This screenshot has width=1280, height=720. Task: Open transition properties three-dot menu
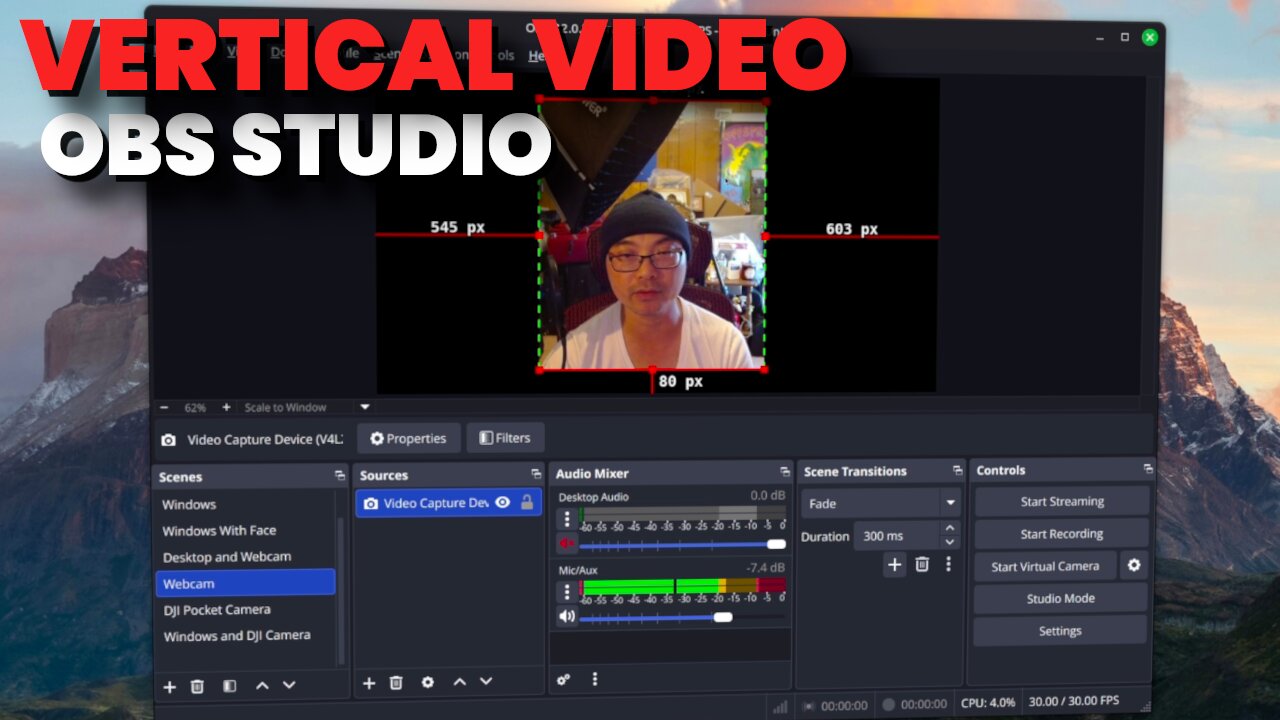pyautogui.click(x=948, y=565)
